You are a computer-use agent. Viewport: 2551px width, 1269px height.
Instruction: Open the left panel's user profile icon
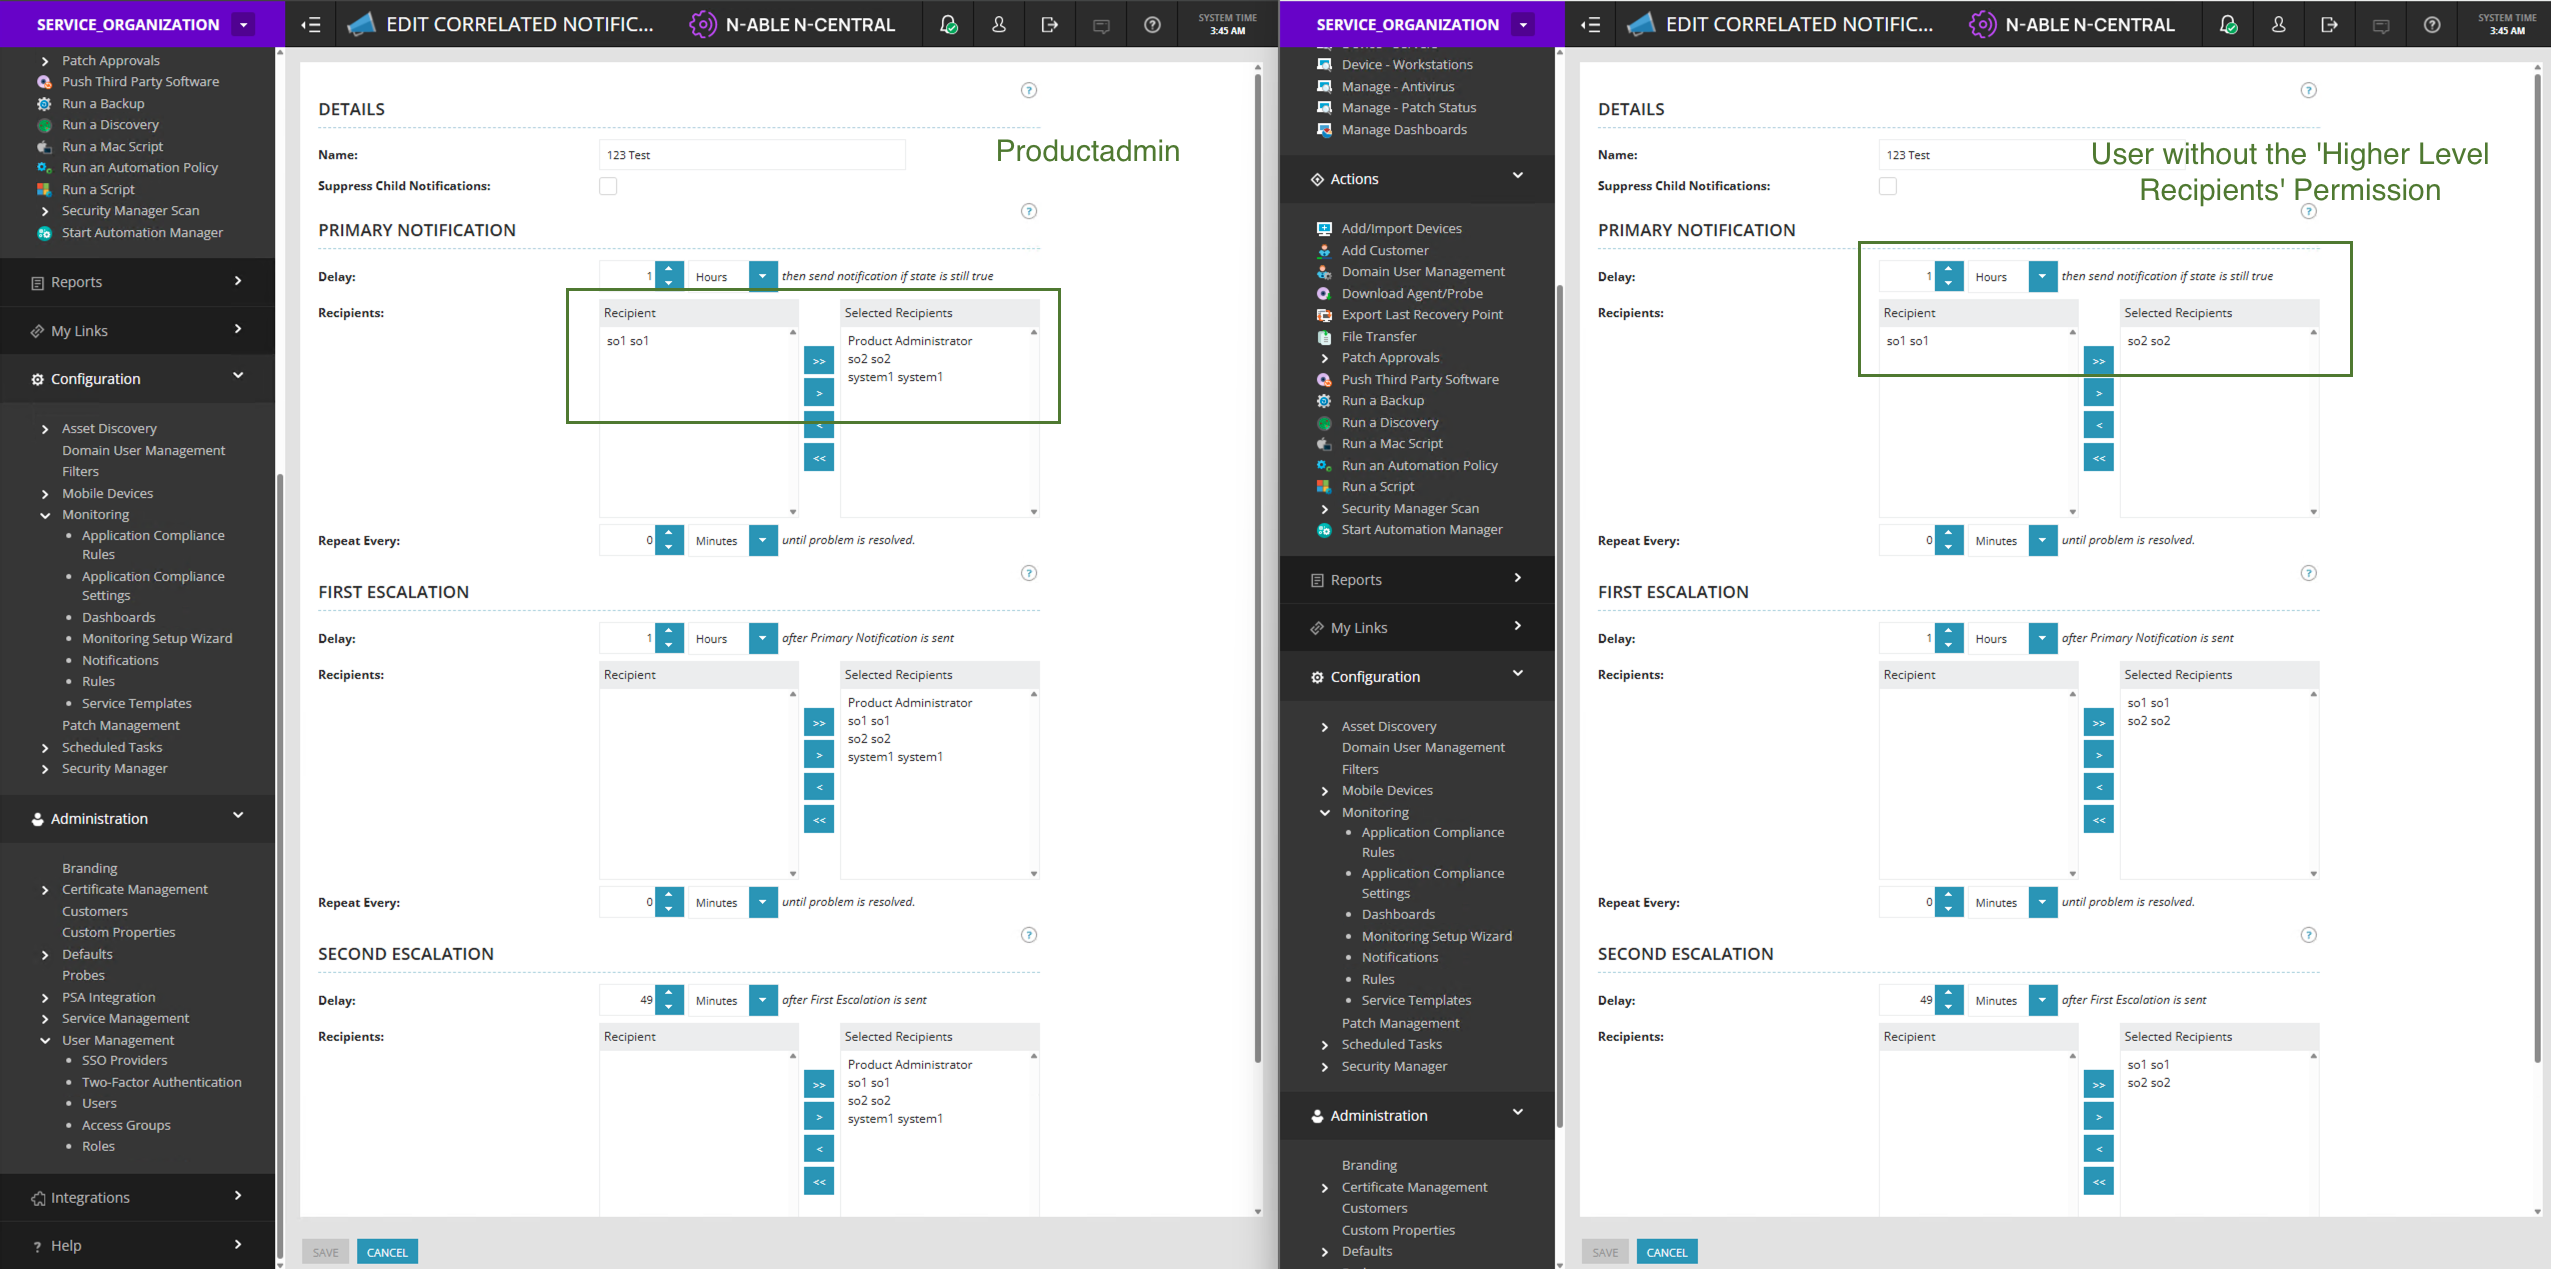coord(998,25)
